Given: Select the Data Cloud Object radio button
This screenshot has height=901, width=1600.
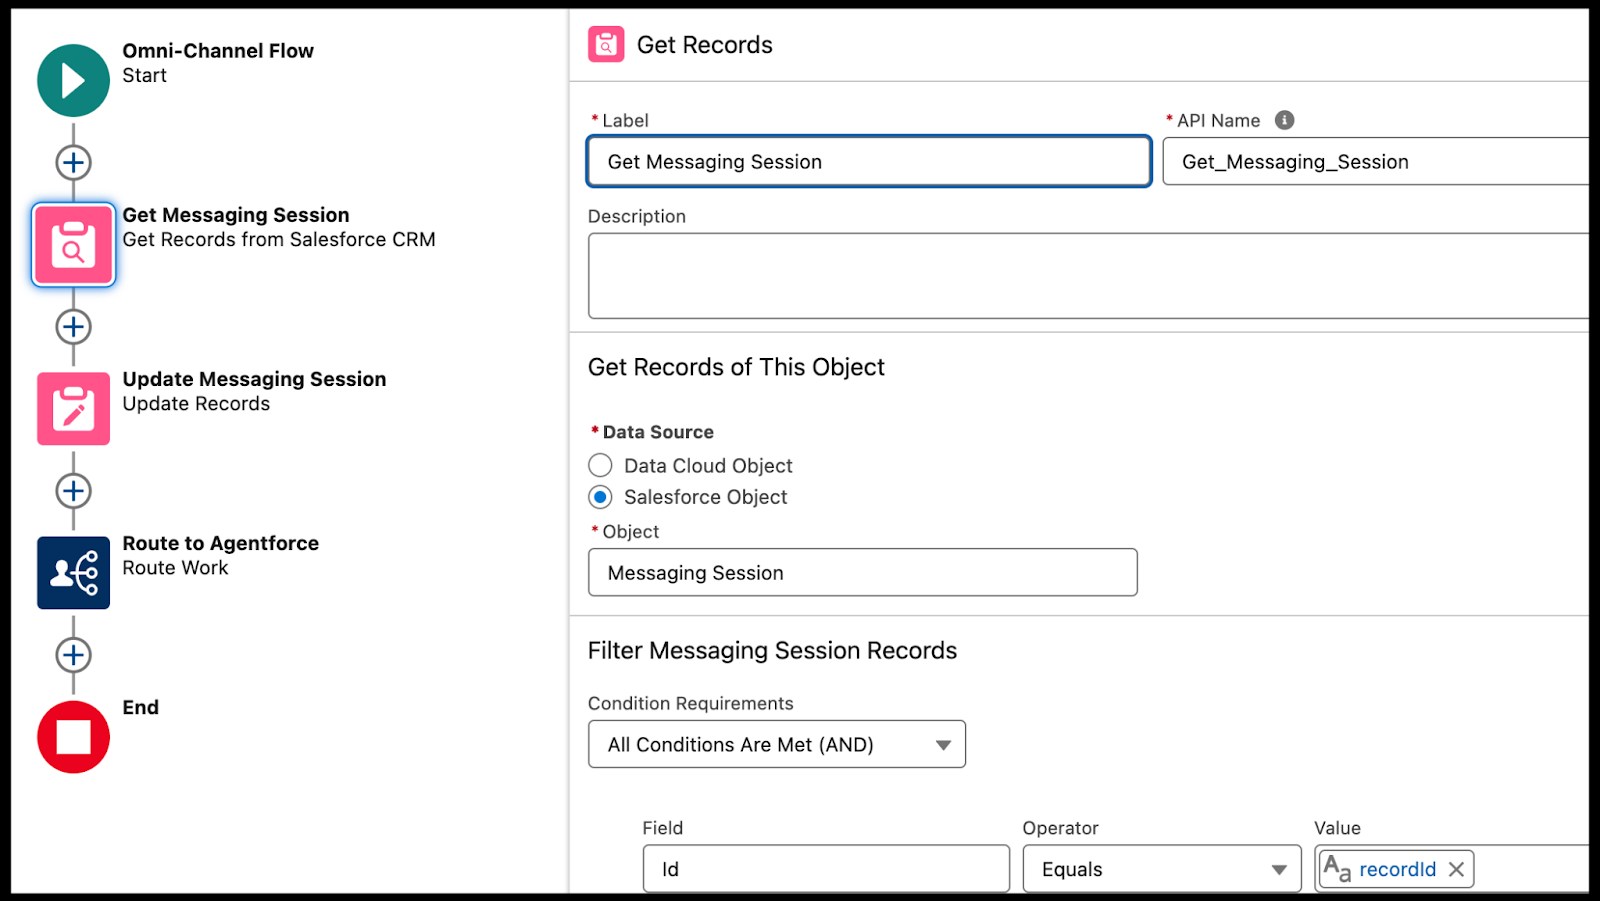Looking at the screenshot, I should tap(600, 466).
